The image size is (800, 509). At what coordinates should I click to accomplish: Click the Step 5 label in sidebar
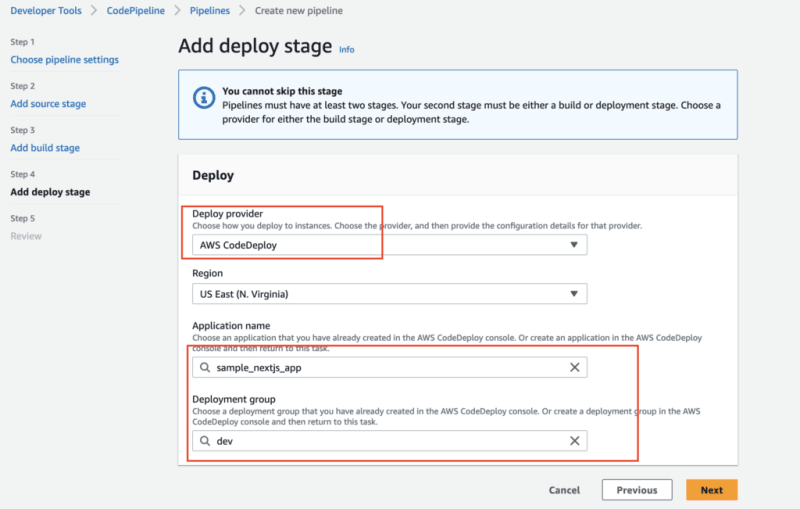(22, 218)
